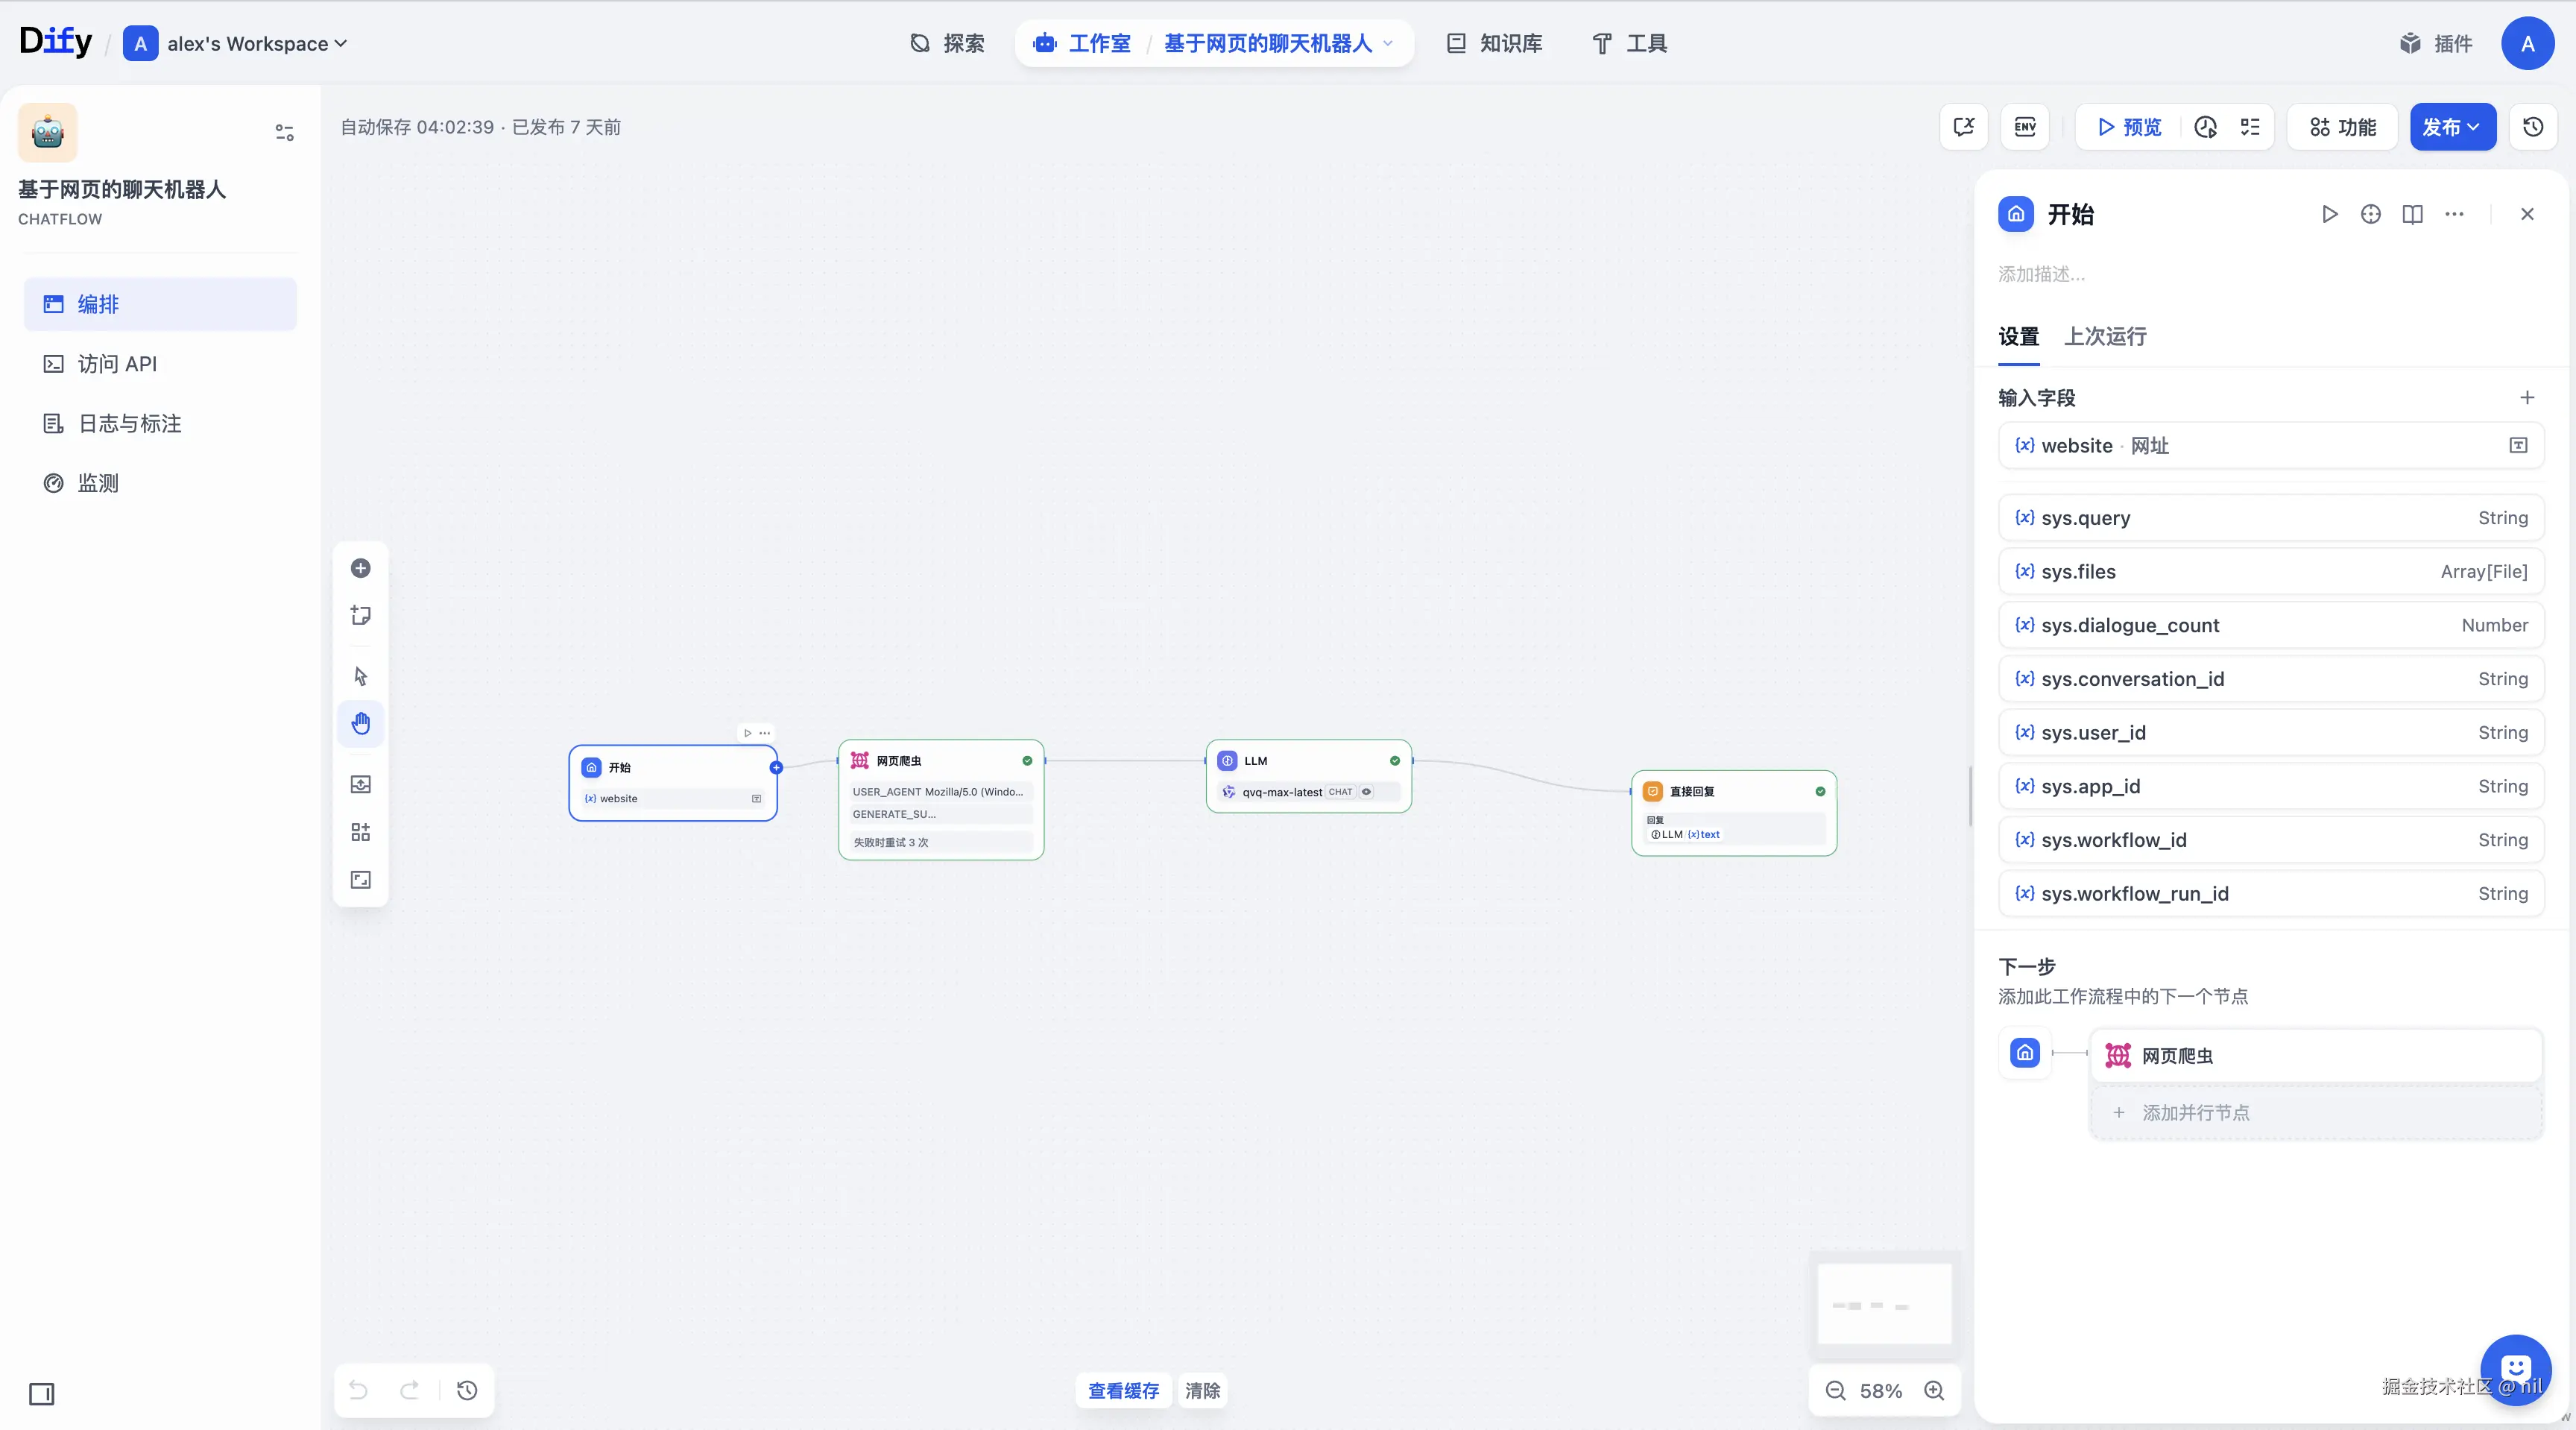Screen dimensions: 2576x1430
Task: Click the organize nodes layout icon
Action: (x=361, y=832)
